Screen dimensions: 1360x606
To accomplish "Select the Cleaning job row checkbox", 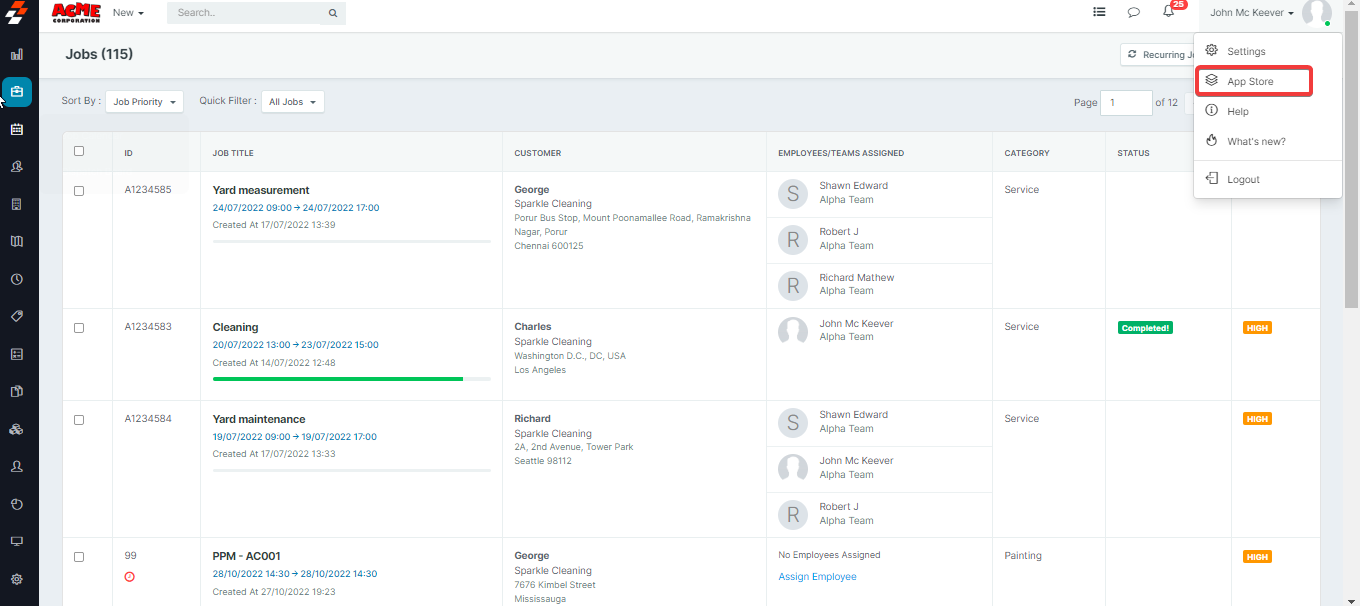I will tap(79, 328).
